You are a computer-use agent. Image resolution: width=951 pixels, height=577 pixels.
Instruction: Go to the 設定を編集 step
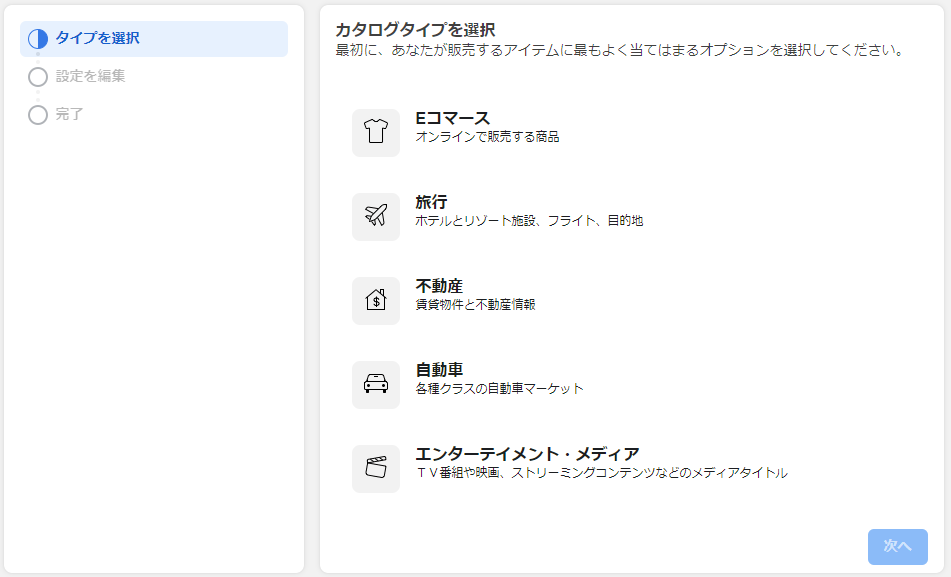pyautogui.click(x=90, y=76)
